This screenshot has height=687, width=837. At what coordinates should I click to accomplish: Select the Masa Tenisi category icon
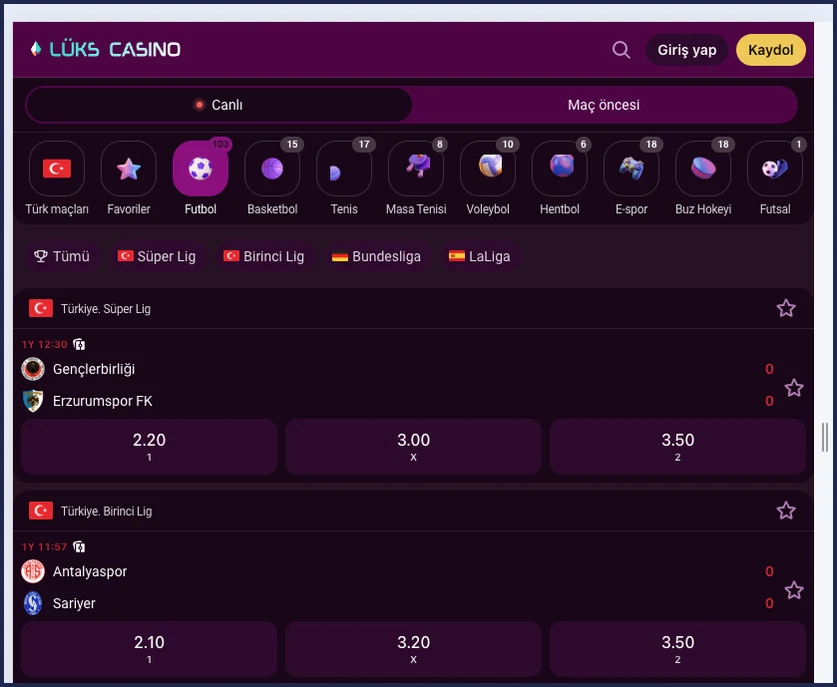point(416,169)
